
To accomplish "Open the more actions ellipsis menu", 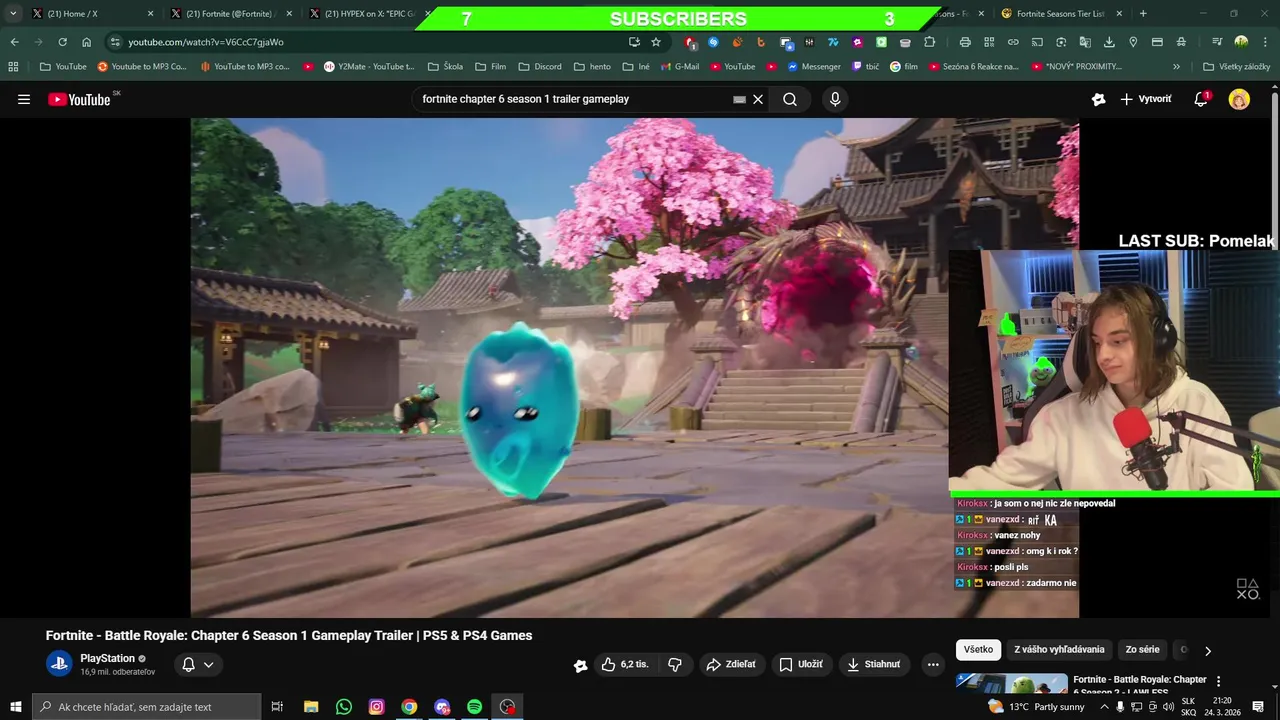I will click(933, 664).
